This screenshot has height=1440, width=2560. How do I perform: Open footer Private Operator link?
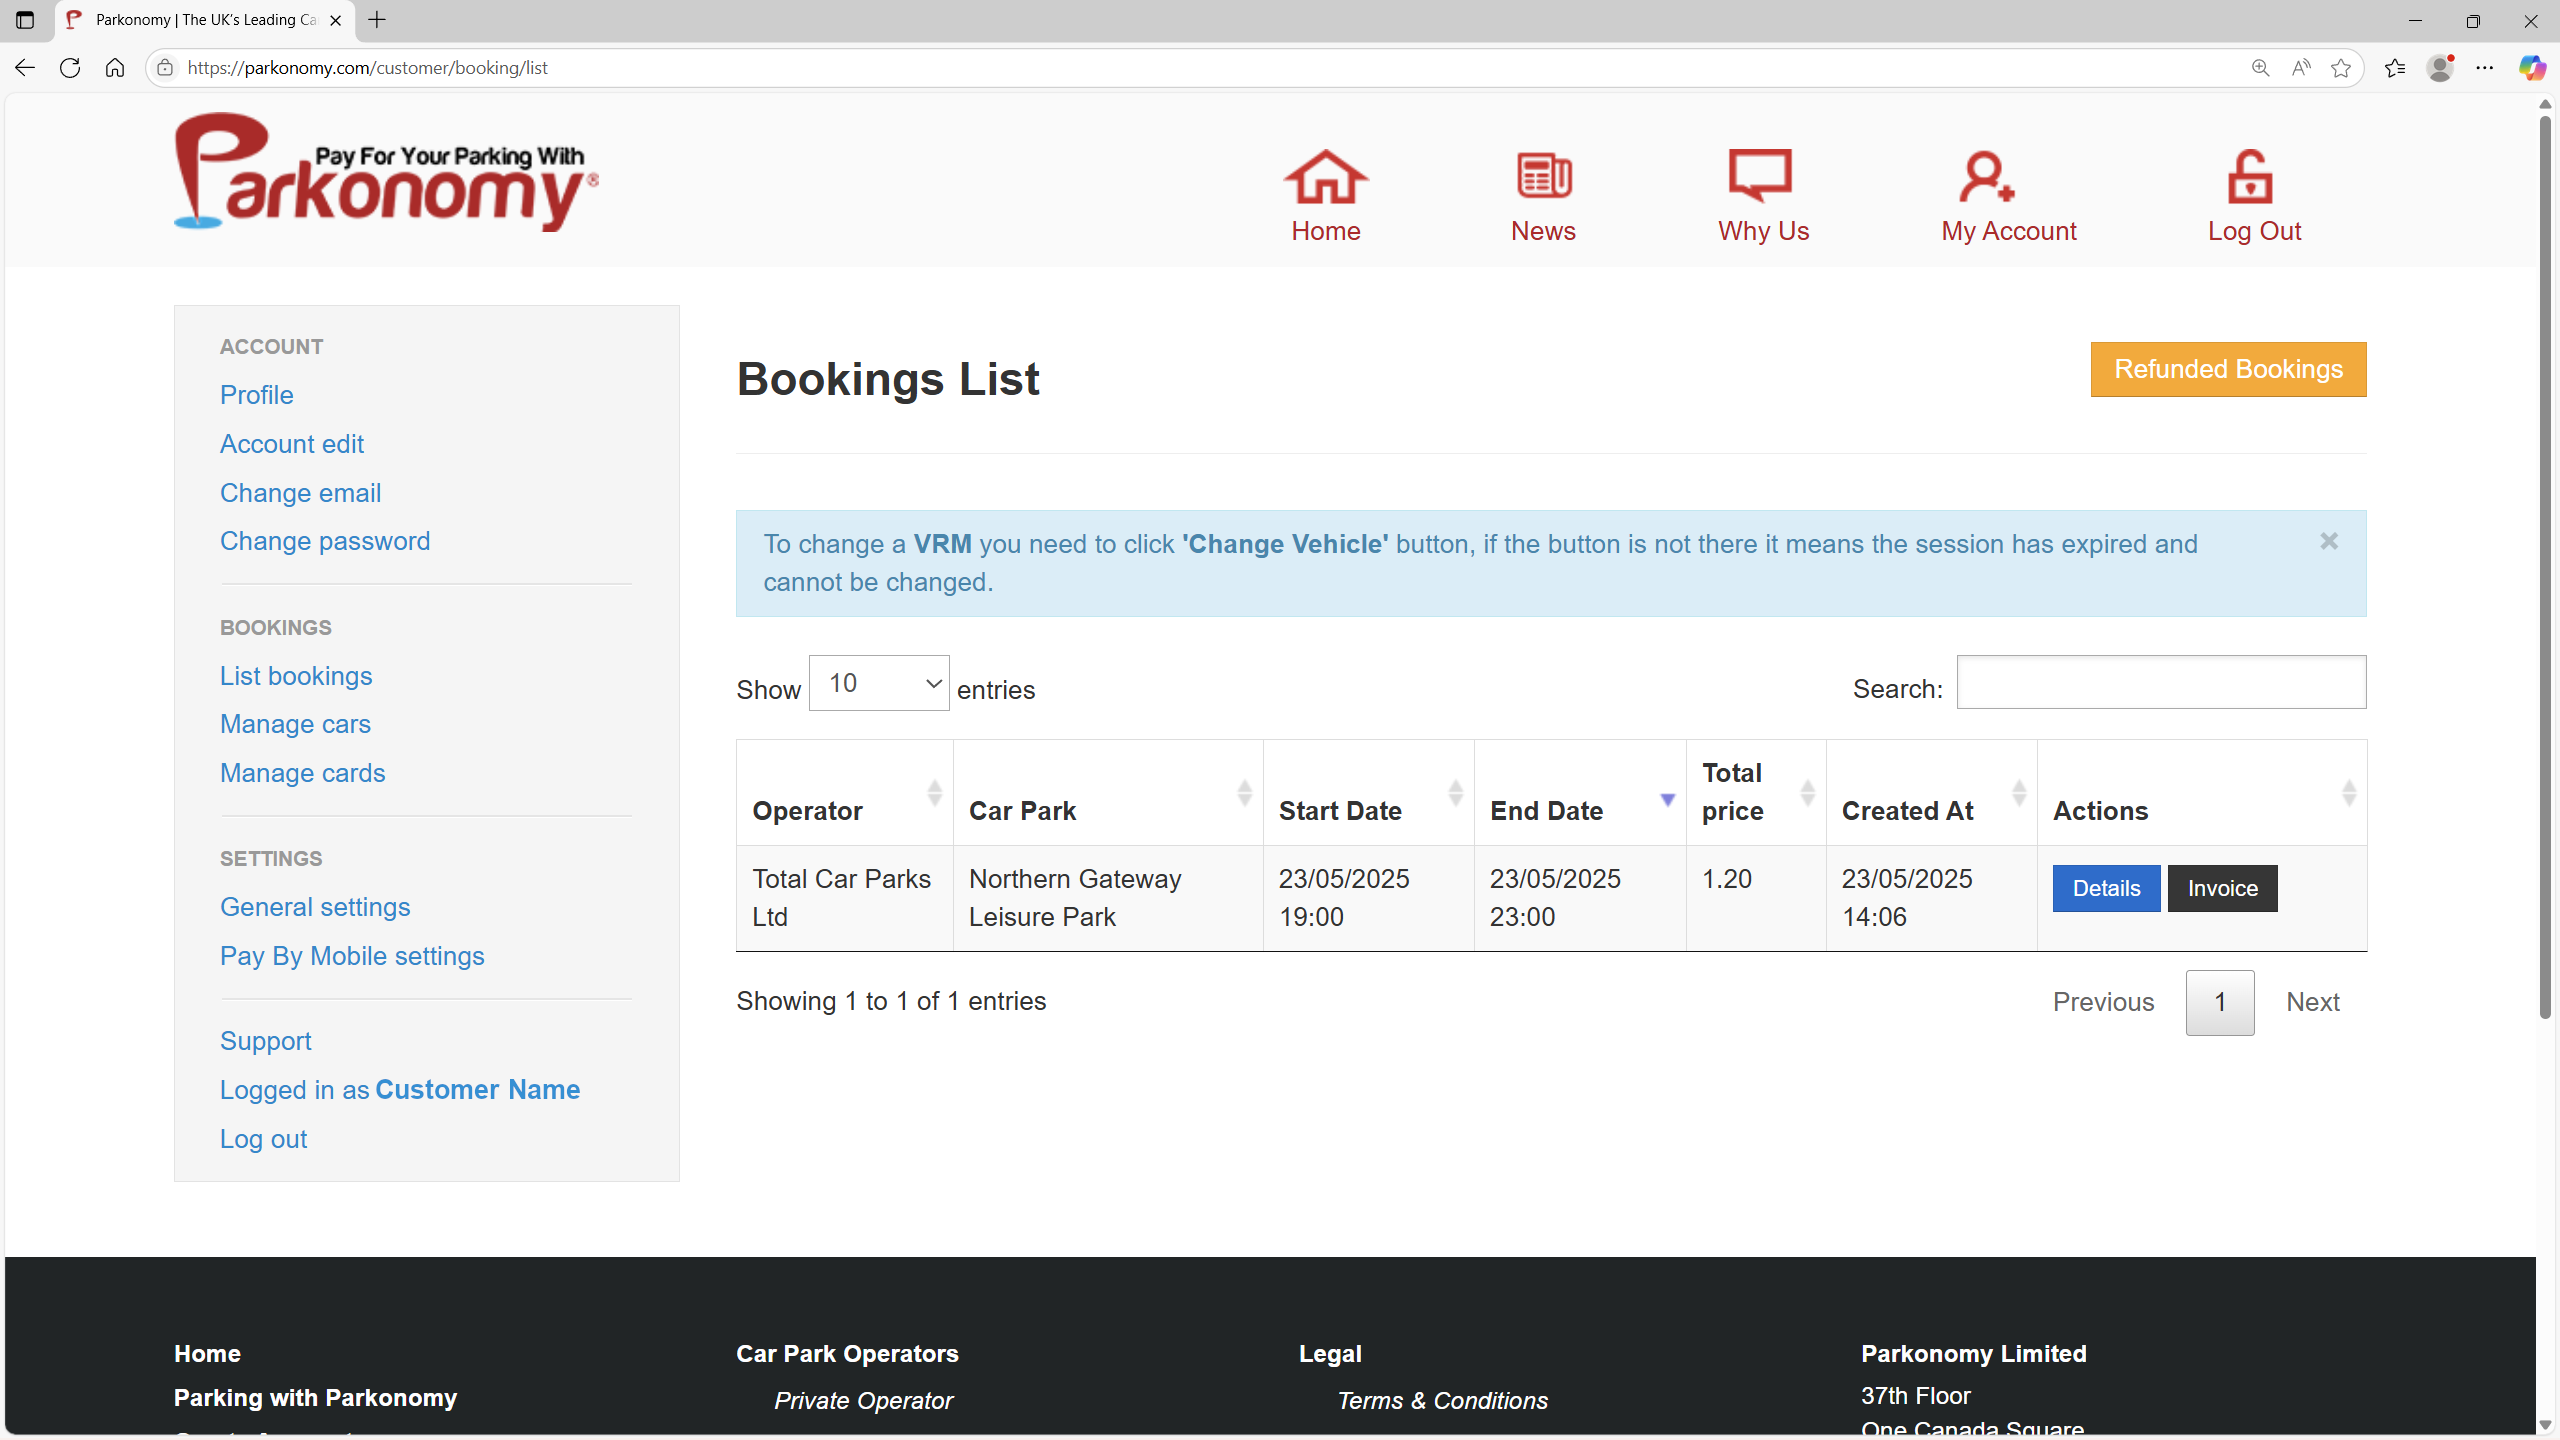[x=863, y=1401]
